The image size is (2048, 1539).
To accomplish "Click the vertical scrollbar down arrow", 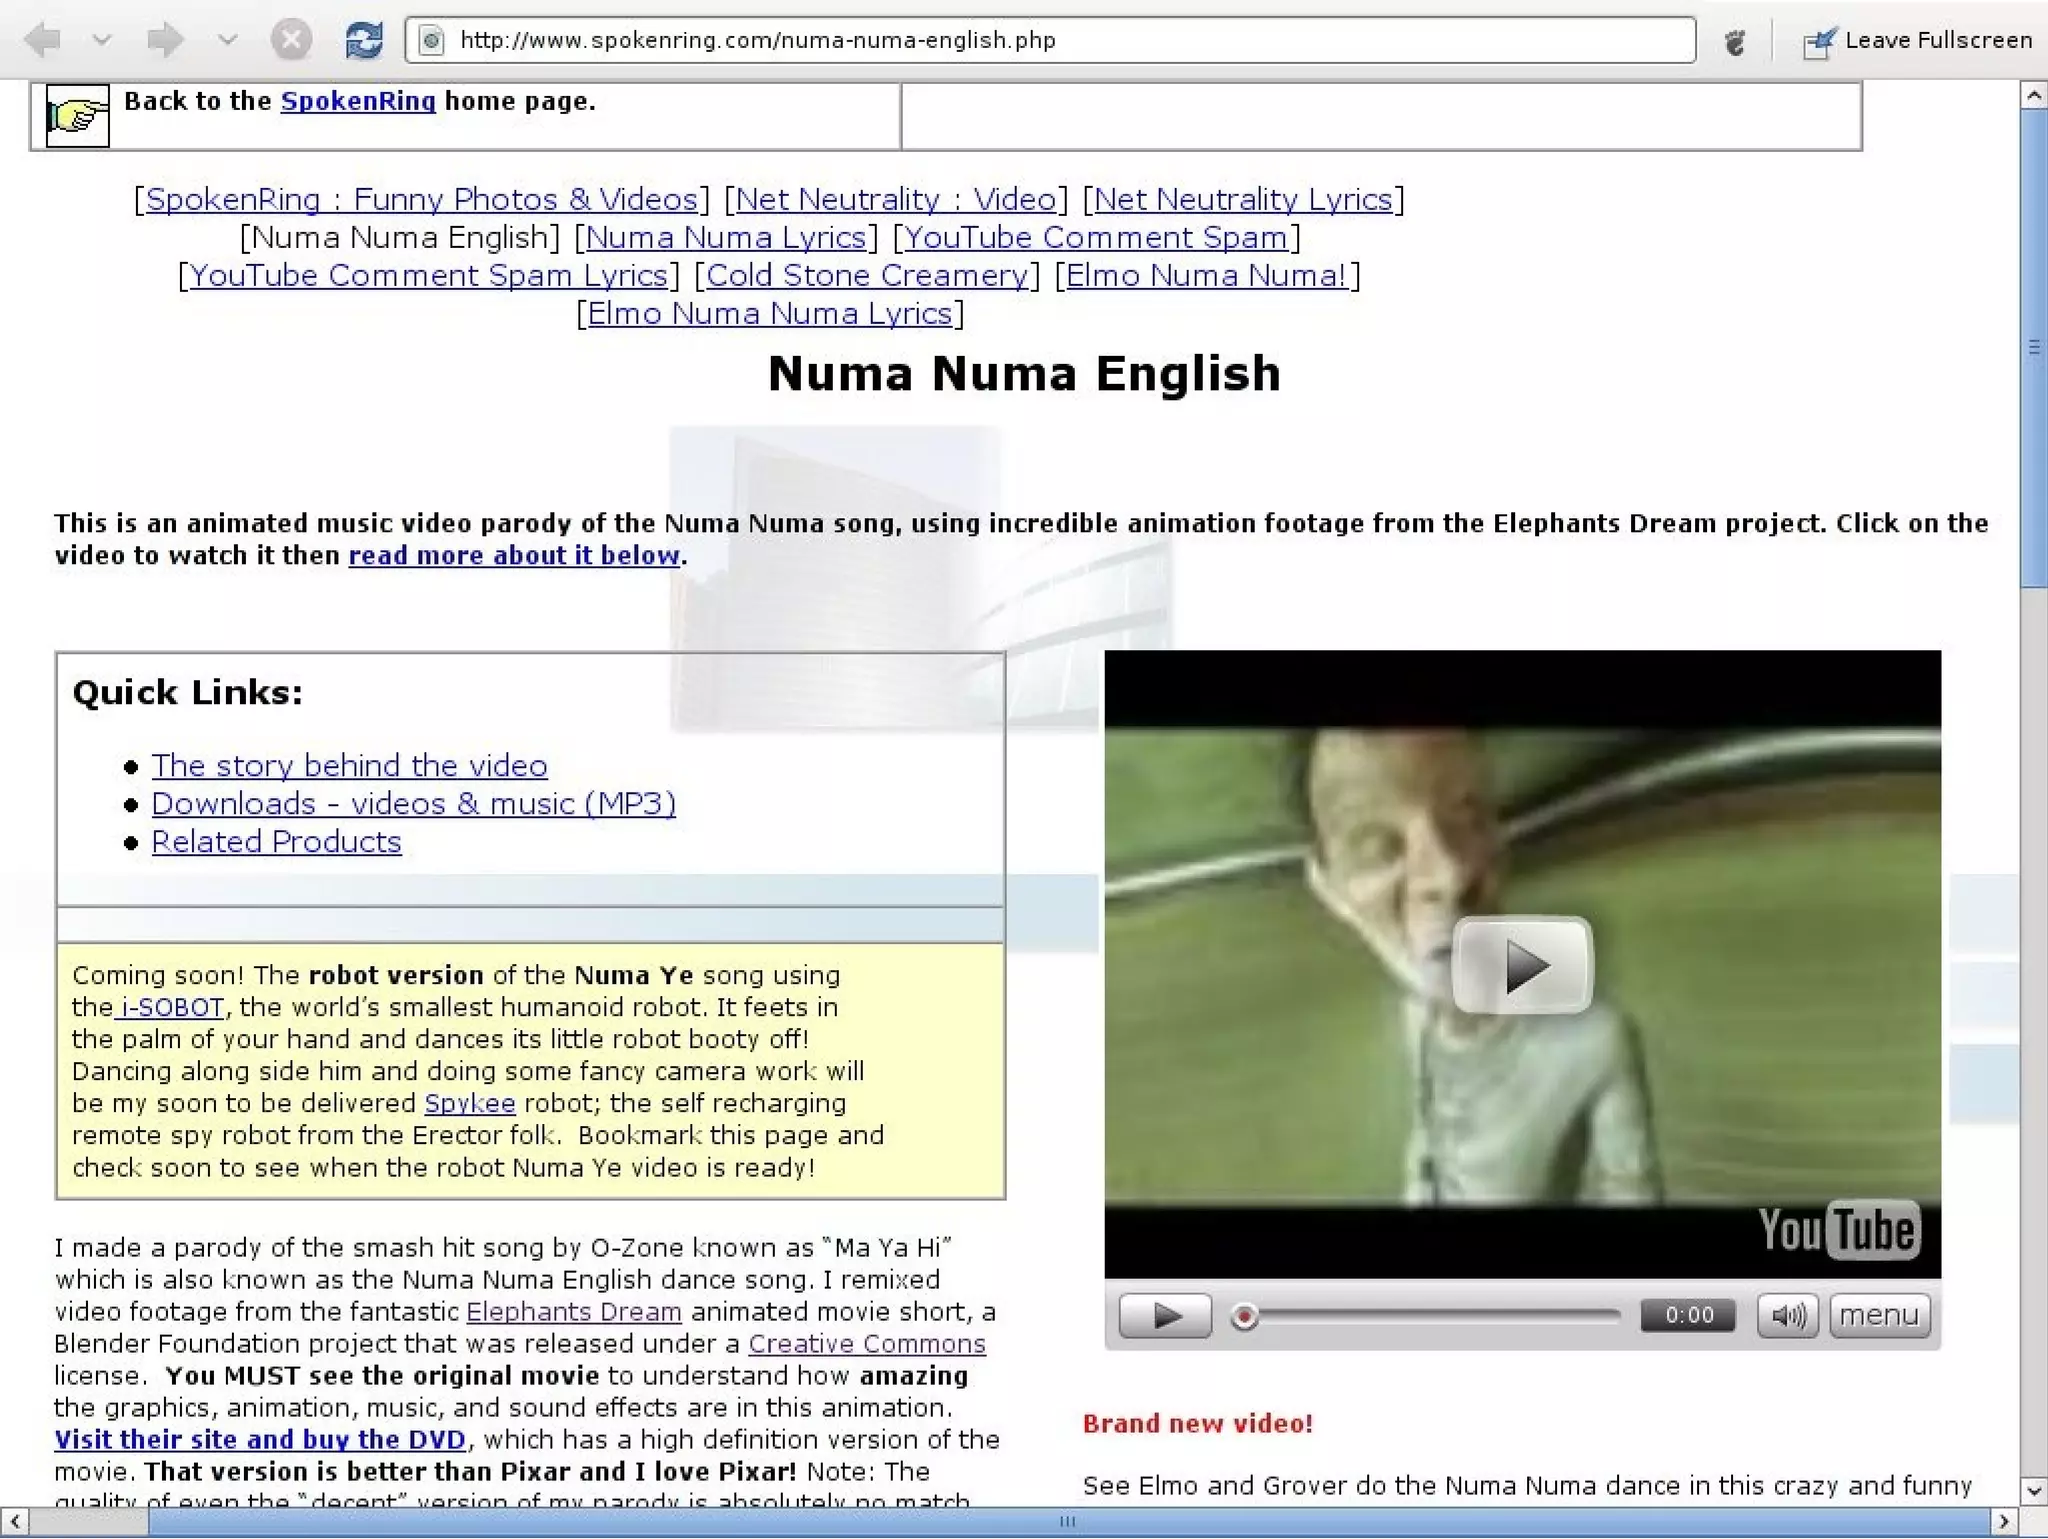I will point(2033,1491).
